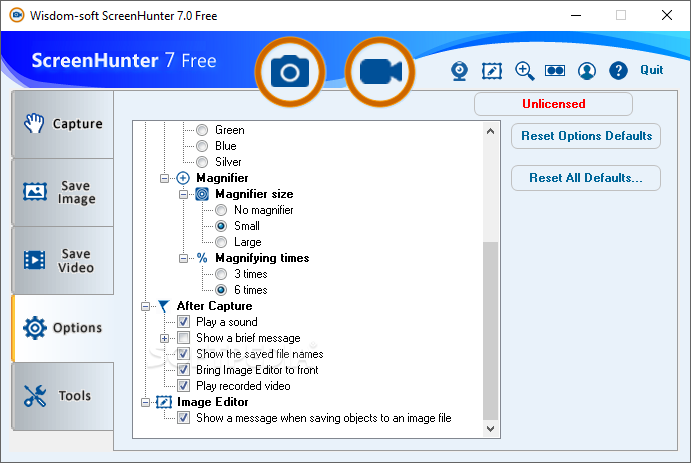Collapse the Image Editor node
Screen dimensions: 691x463
(x=145, y=402)
